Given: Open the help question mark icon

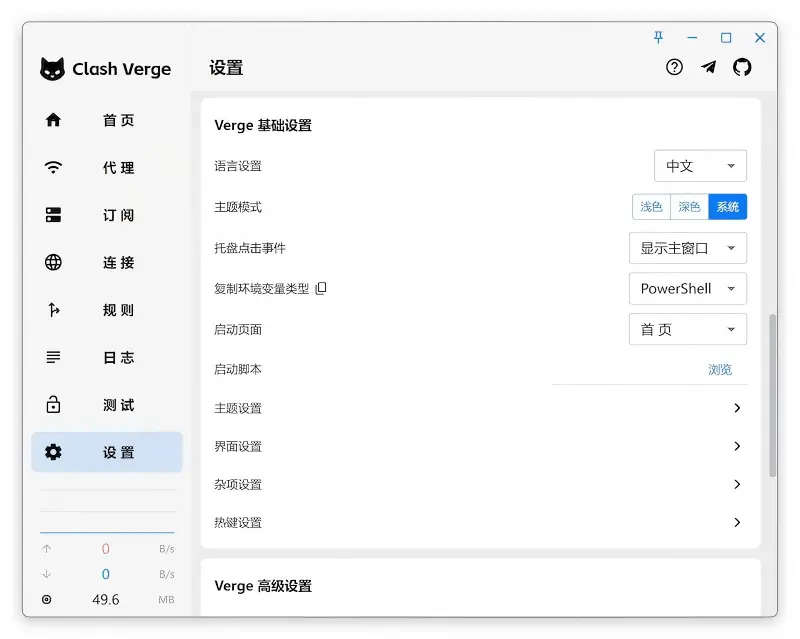Looking at the screenshot, I should tap(674, 67).
